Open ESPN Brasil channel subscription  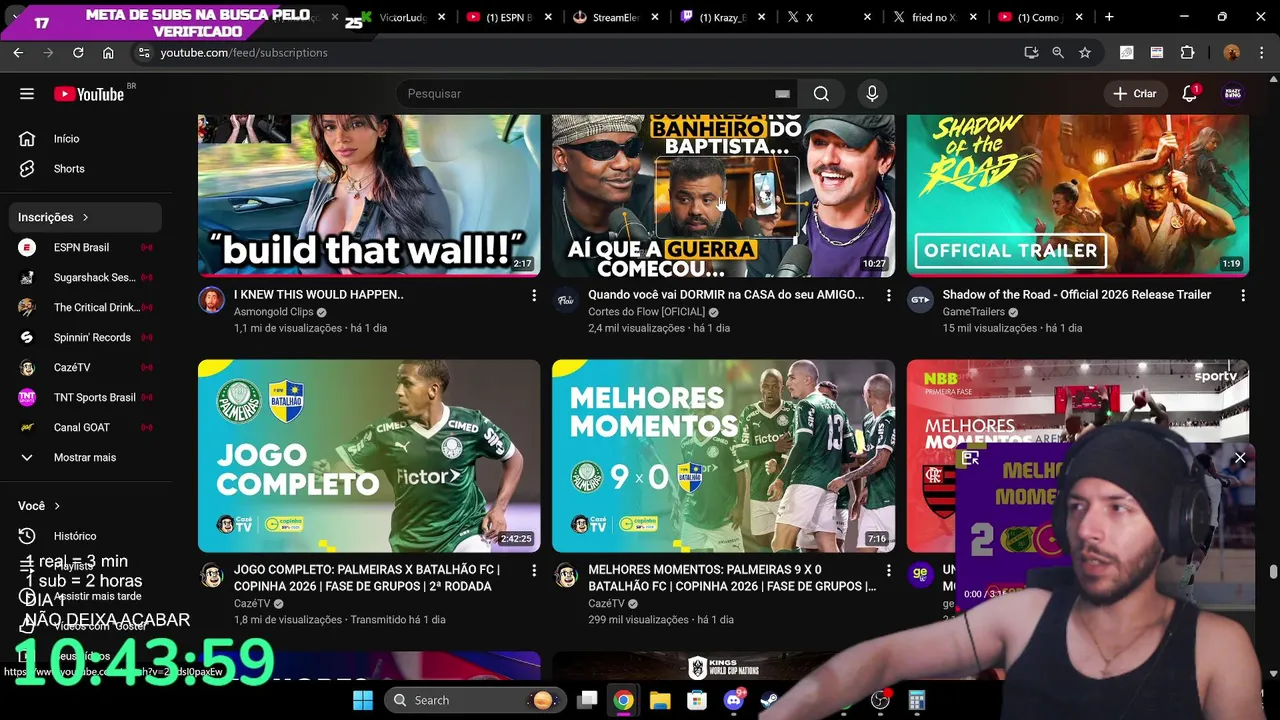click(86, 247)
